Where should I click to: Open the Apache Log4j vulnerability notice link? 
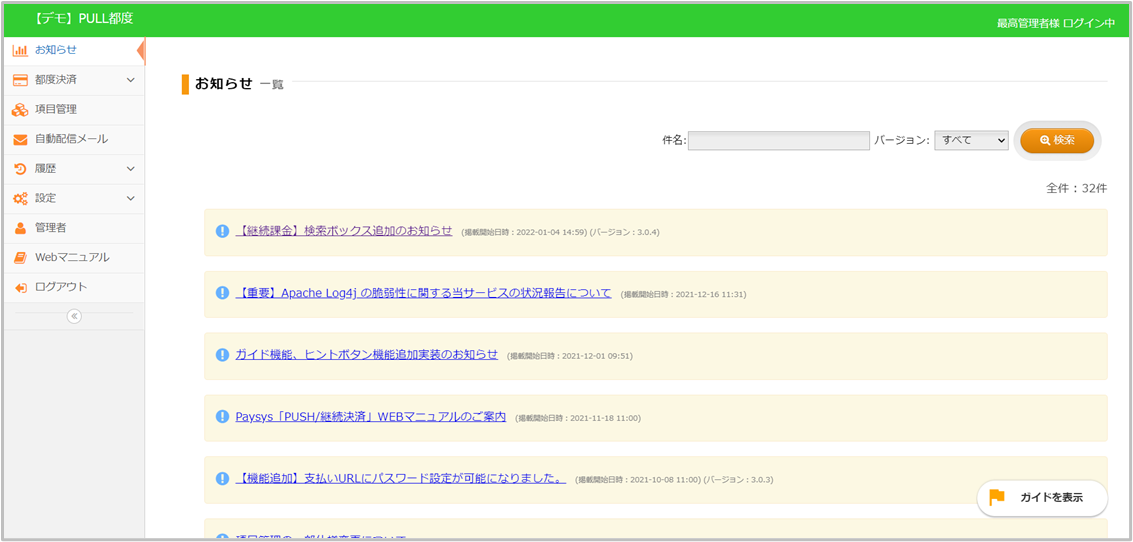(x=423, y=293)
